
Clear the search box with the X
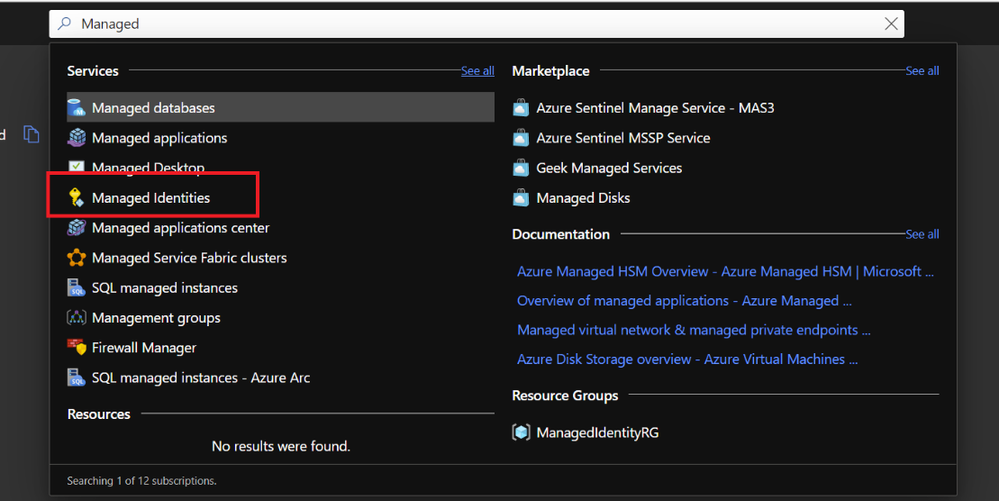pyautogui.click(x=891, y=24)
